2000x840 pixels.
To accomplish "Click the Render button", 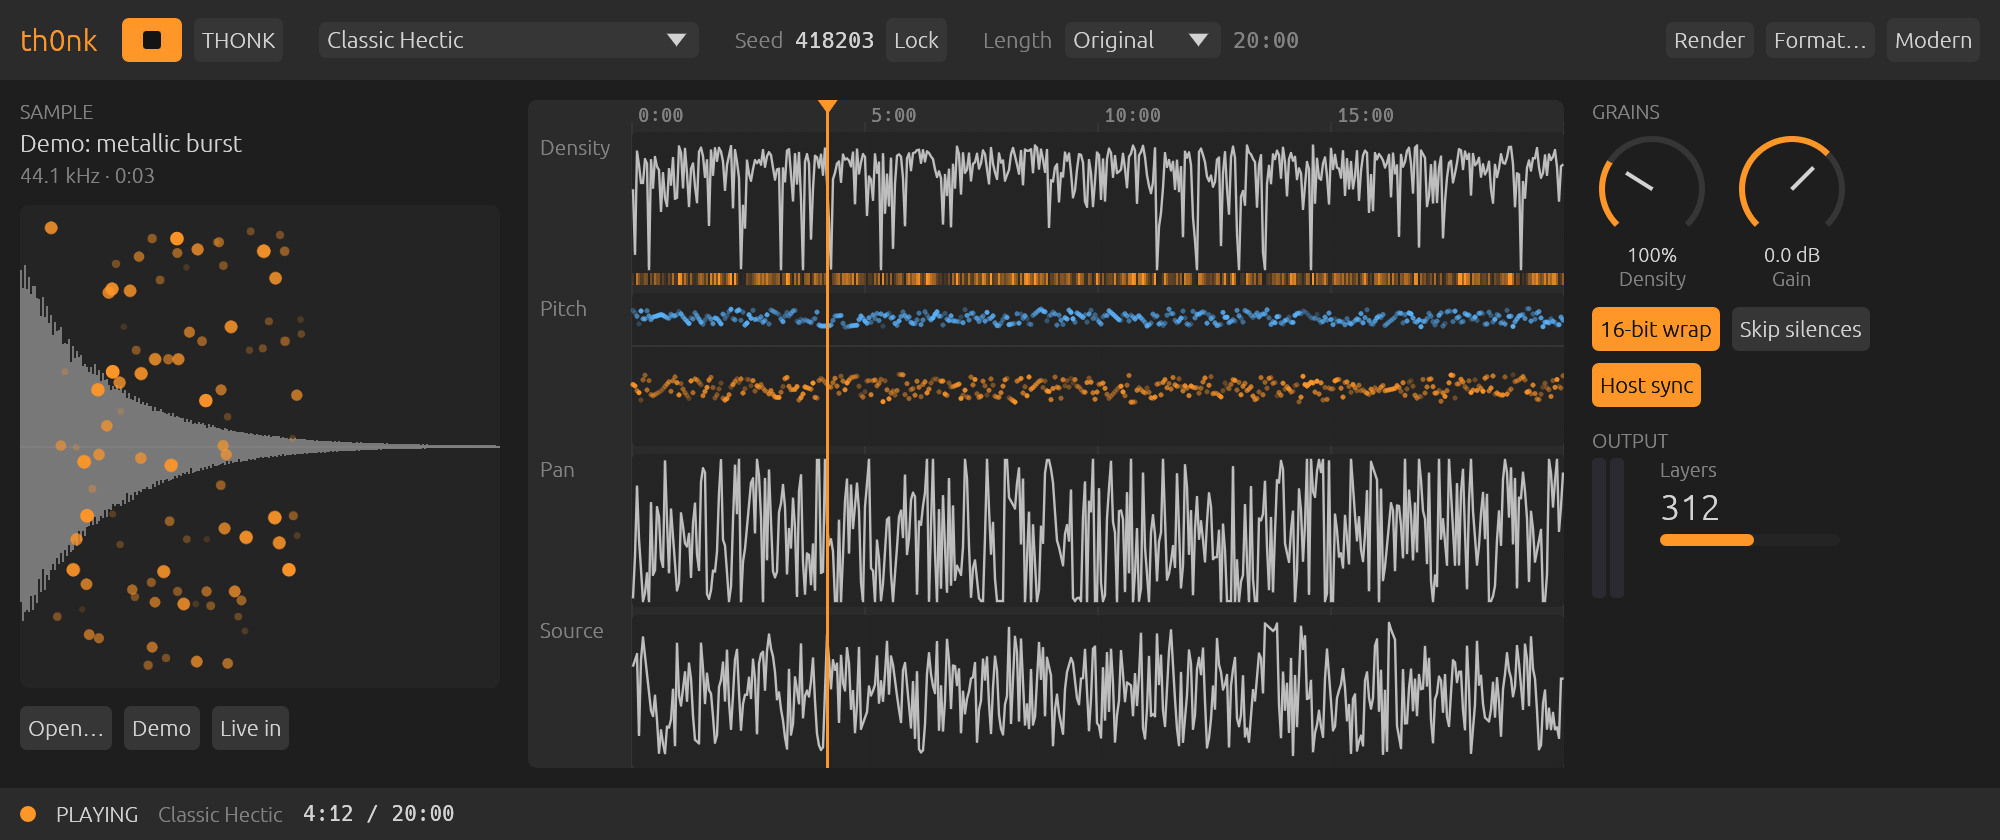I will click(1709, 40).
